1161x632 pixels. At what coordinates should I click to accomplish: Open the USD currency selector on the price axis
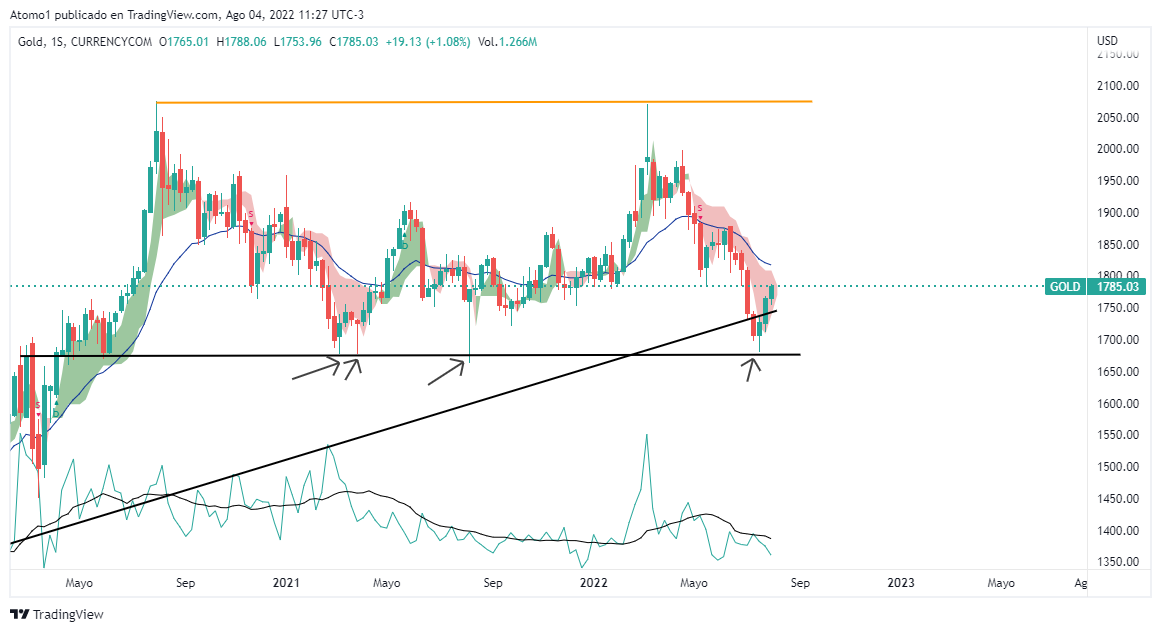1107,41
